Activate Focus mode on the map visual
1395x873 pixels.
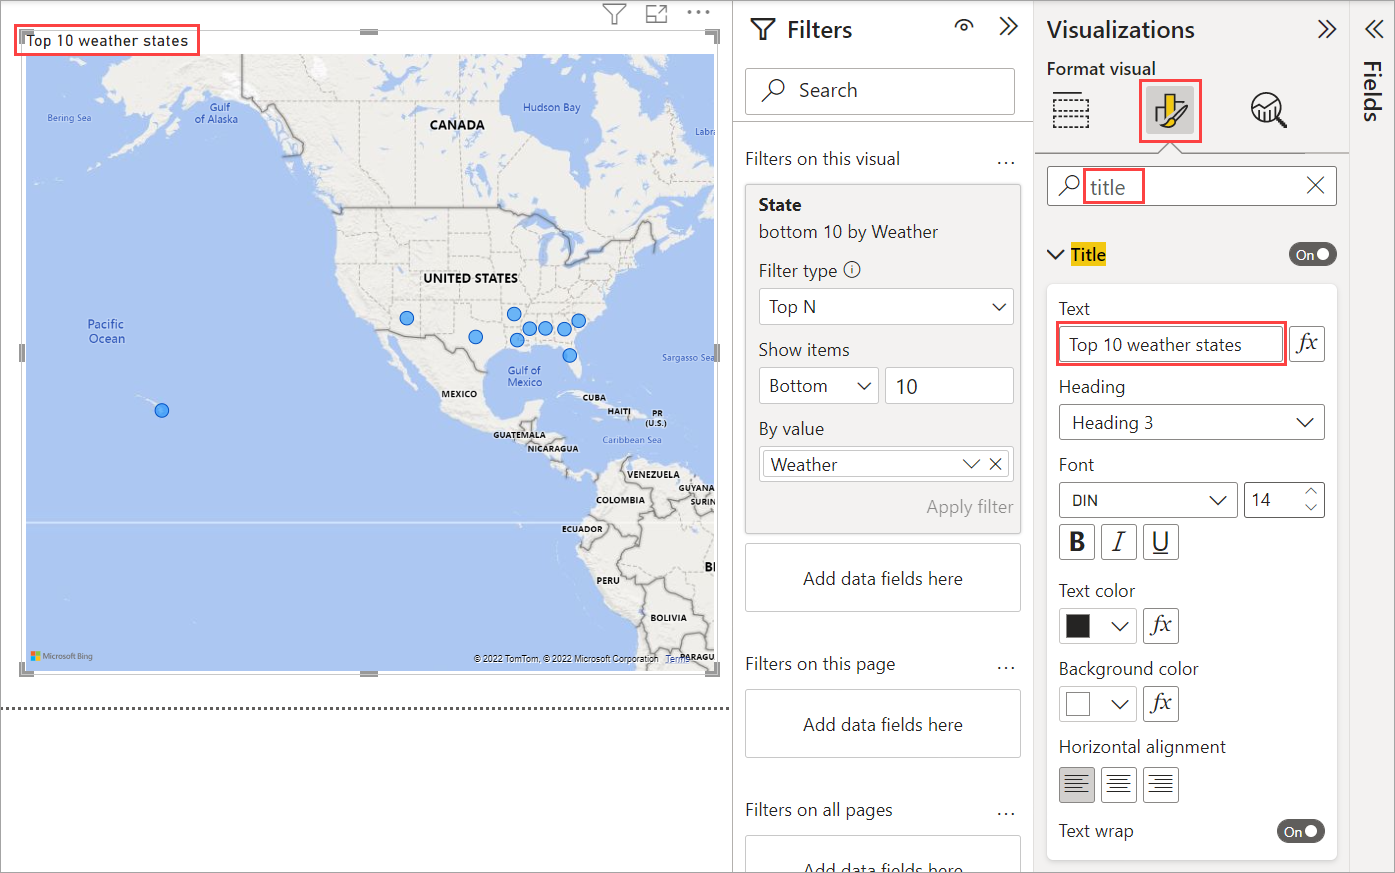click(x=656, y=14)
